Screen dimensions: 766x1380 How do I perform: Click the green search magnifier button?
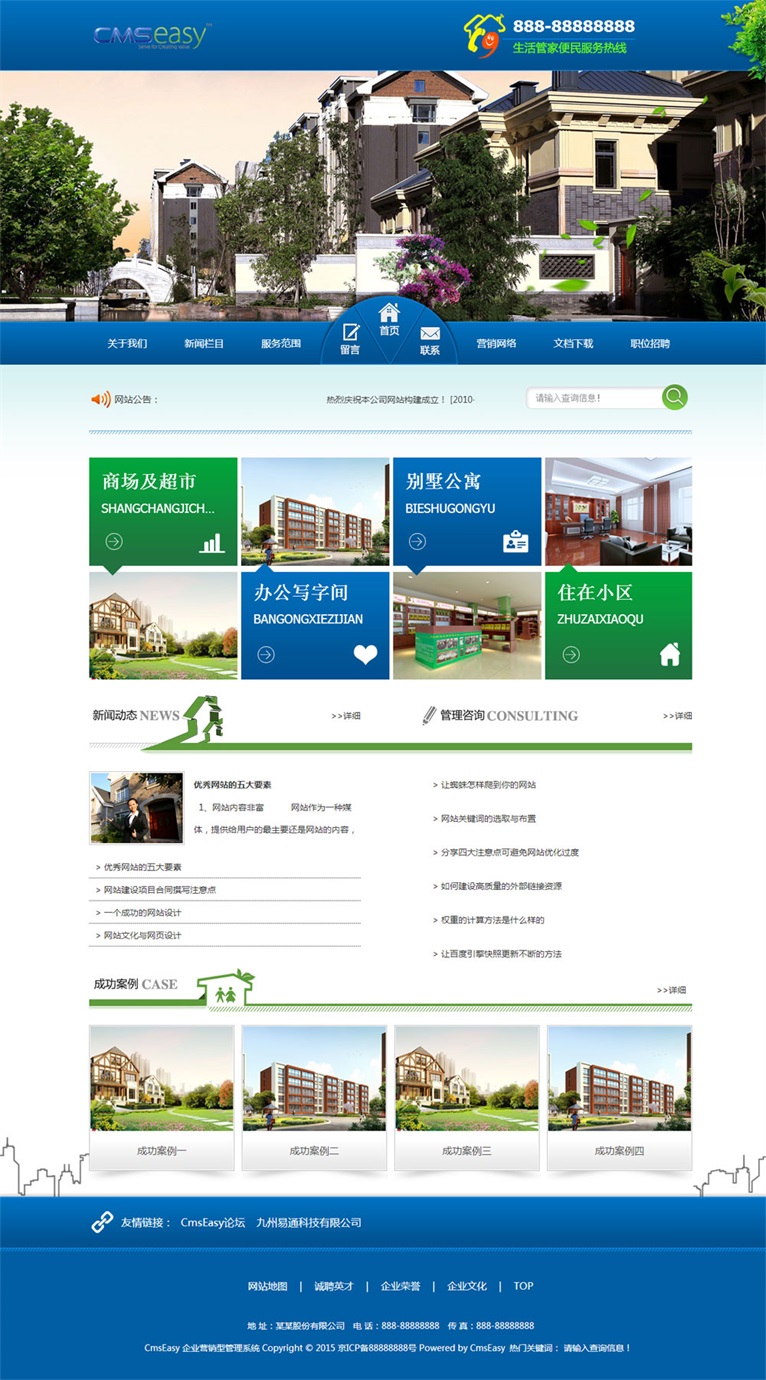point(675,397)
